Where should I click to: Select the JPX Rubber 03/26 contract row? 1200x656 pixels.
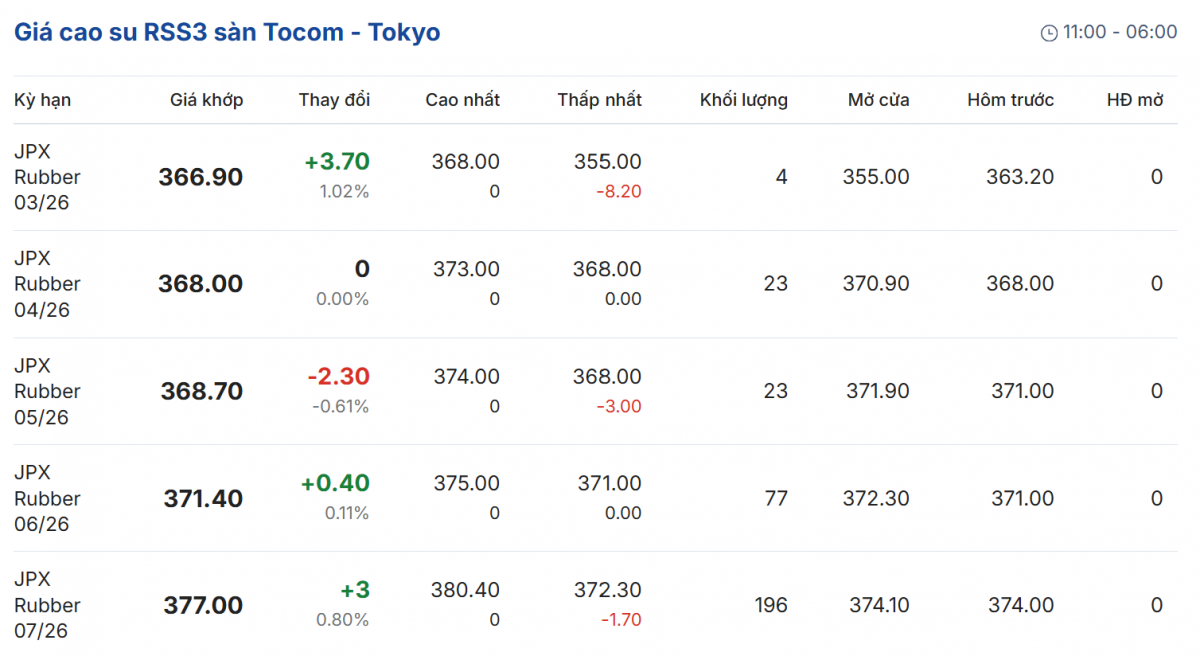pyautogui.click(x=47, y=177)
